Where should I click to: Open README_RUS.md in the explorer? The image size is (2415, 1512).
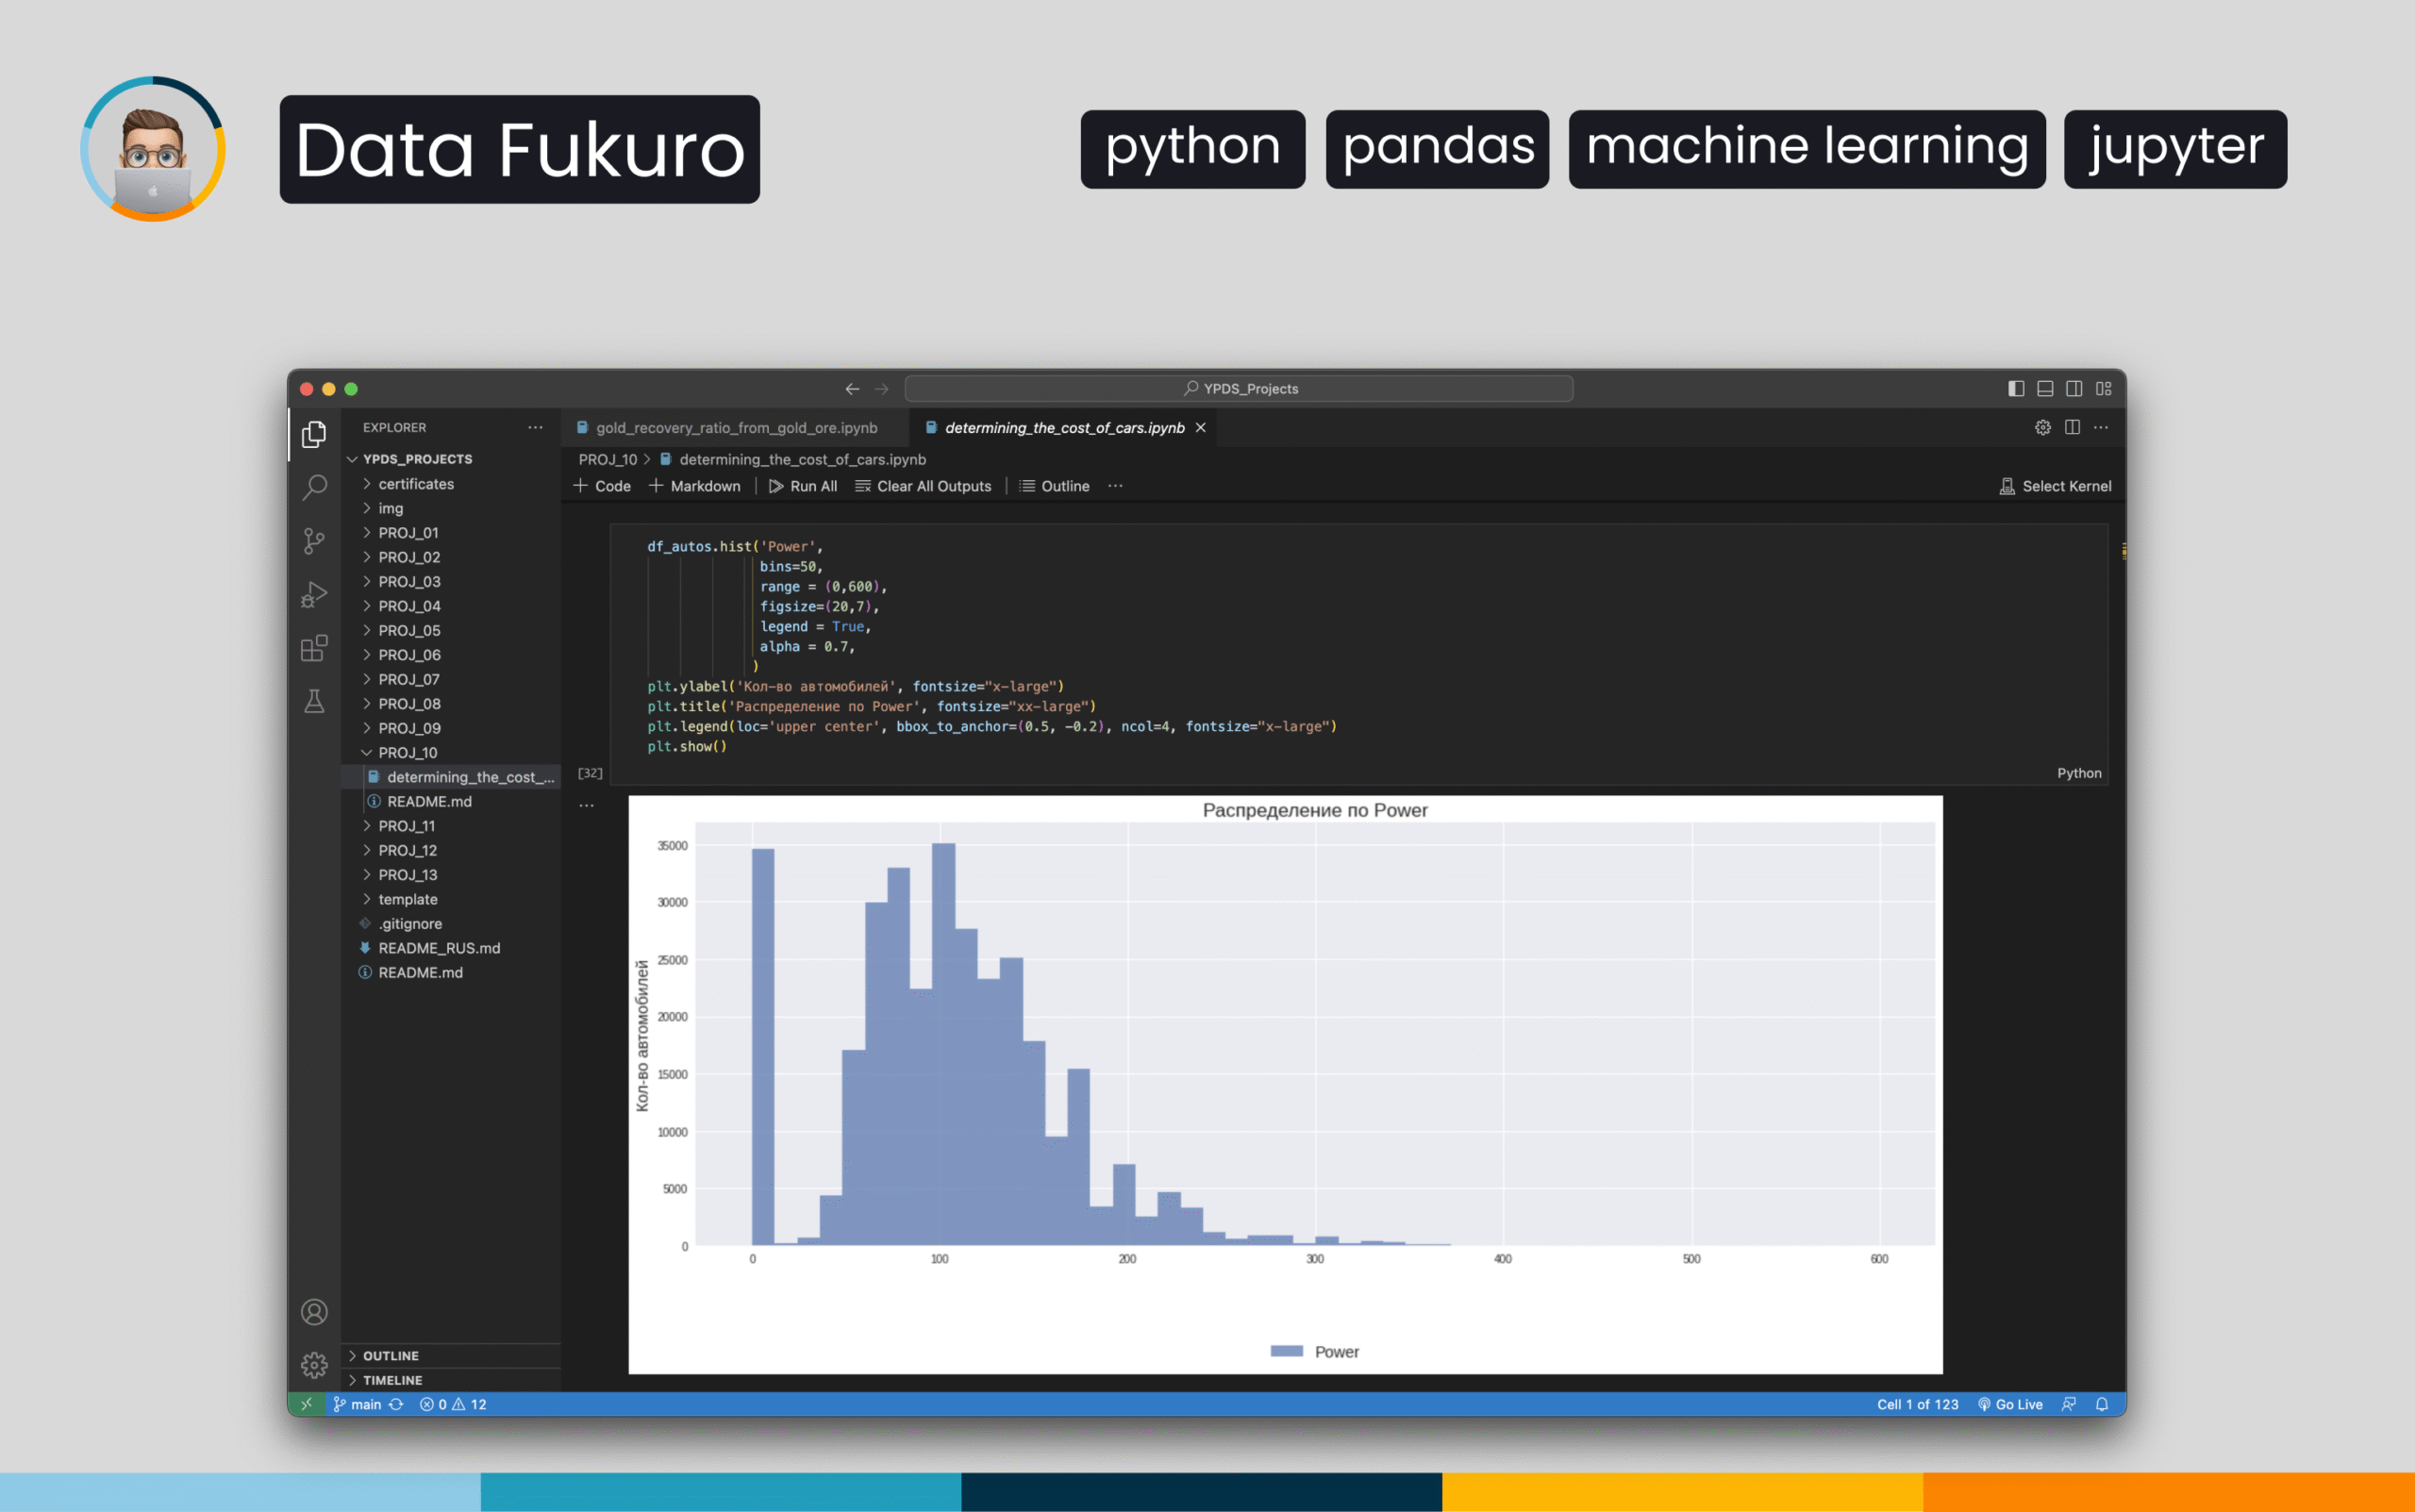coord(438,948)
